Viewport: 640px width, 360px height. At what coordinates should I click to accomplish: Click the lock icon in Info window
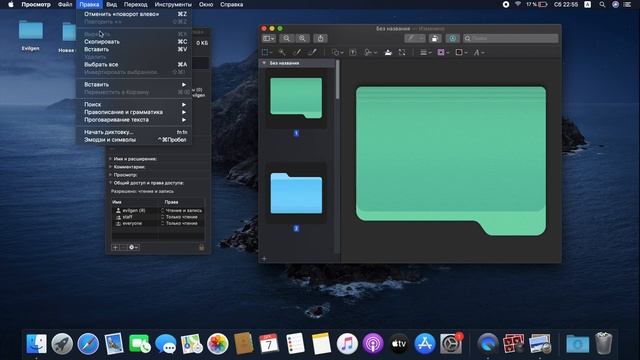(201, 247)
